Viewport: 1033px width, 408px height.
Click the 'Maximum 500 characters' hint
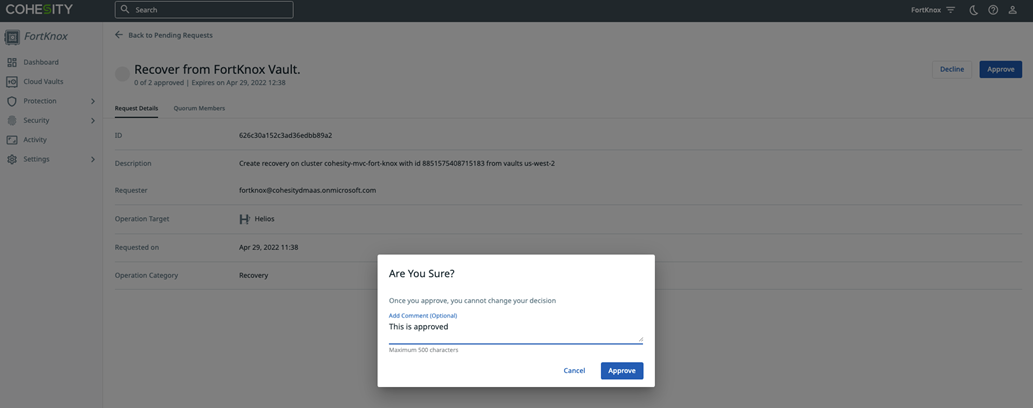coord(424,350)
